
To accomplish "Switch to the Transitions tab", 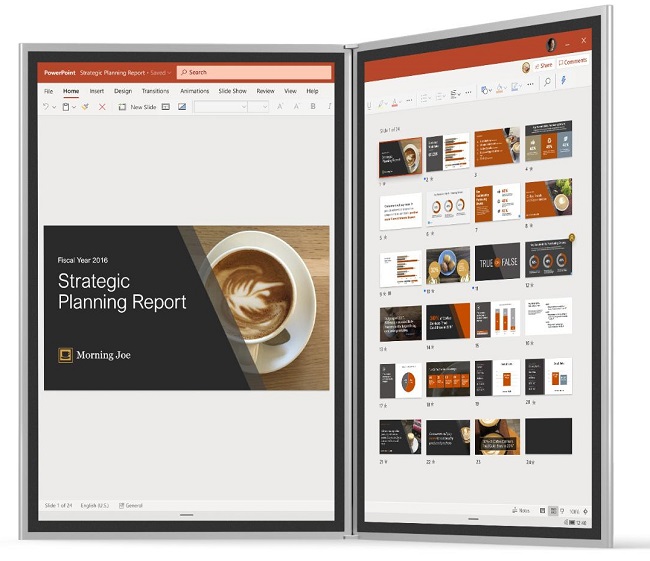I will pyautogui.click(x=155, y=91).
